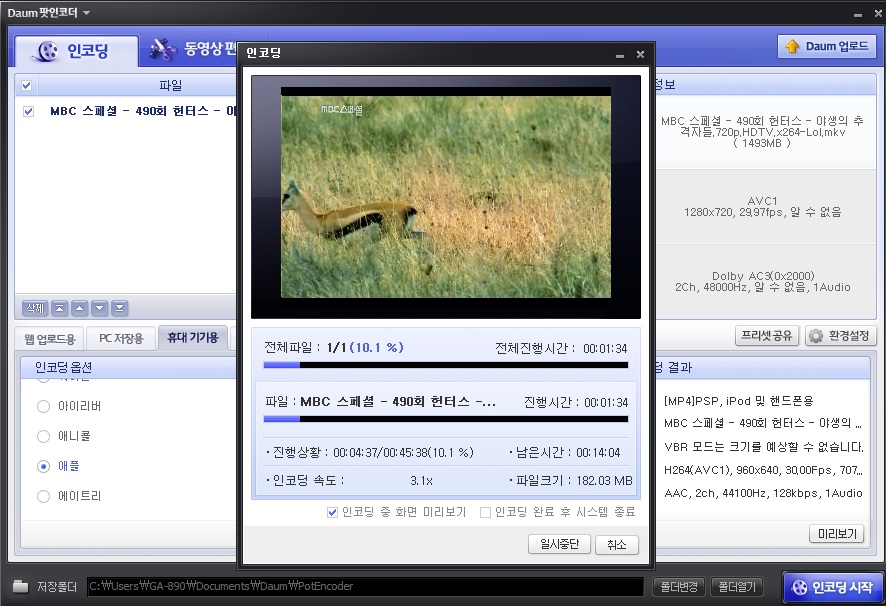Move file up with the up-arrow icon

80,308
